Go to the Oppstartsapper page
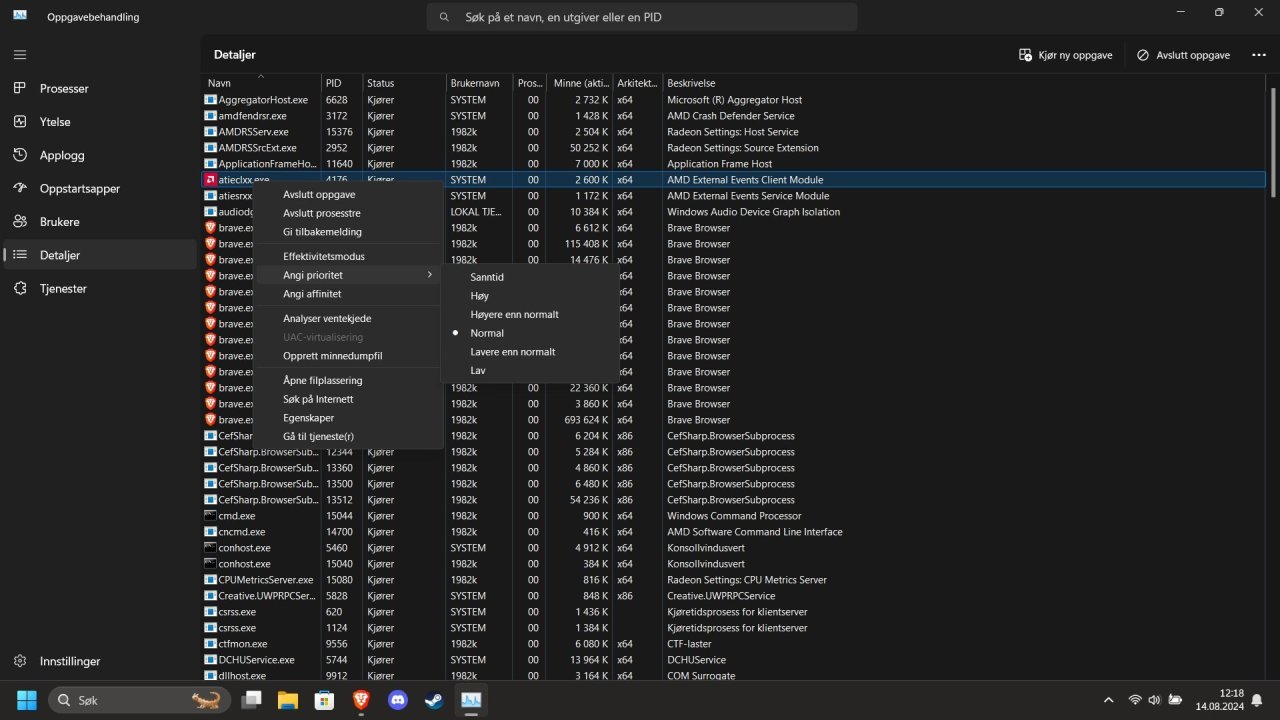Image resolution: width=1280 pixels, height=720 pixels. tap(79, 188)
